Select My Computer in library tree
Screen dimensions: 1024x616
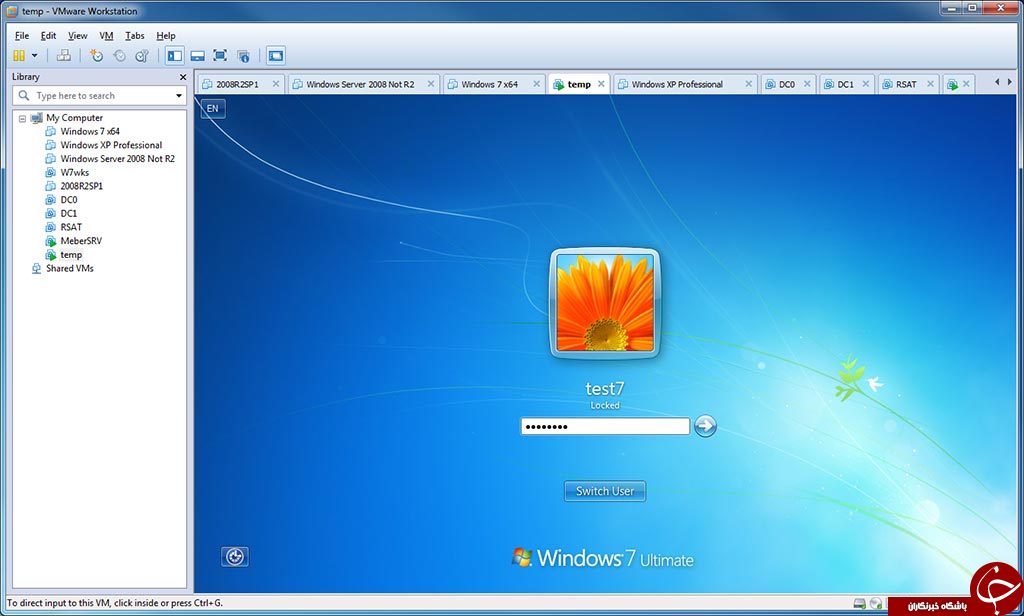(x=74, y=118)
